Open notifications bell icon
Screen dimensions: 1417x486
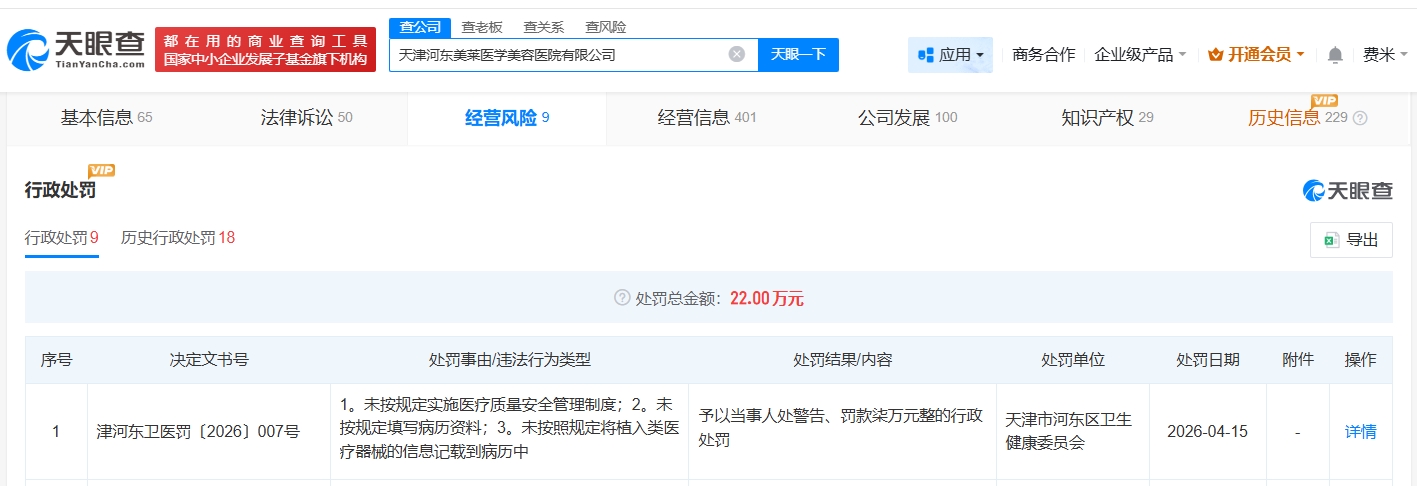tap(1335, 54)
